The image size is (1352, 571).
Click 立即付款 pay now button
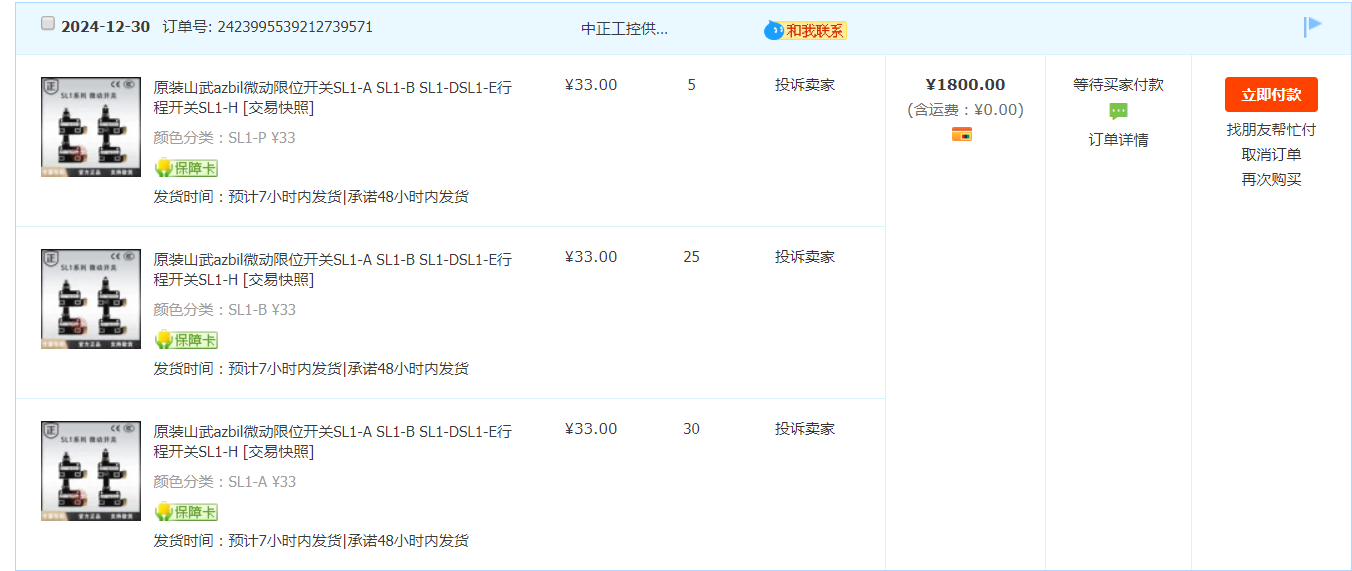click(x=1271, y=95)
